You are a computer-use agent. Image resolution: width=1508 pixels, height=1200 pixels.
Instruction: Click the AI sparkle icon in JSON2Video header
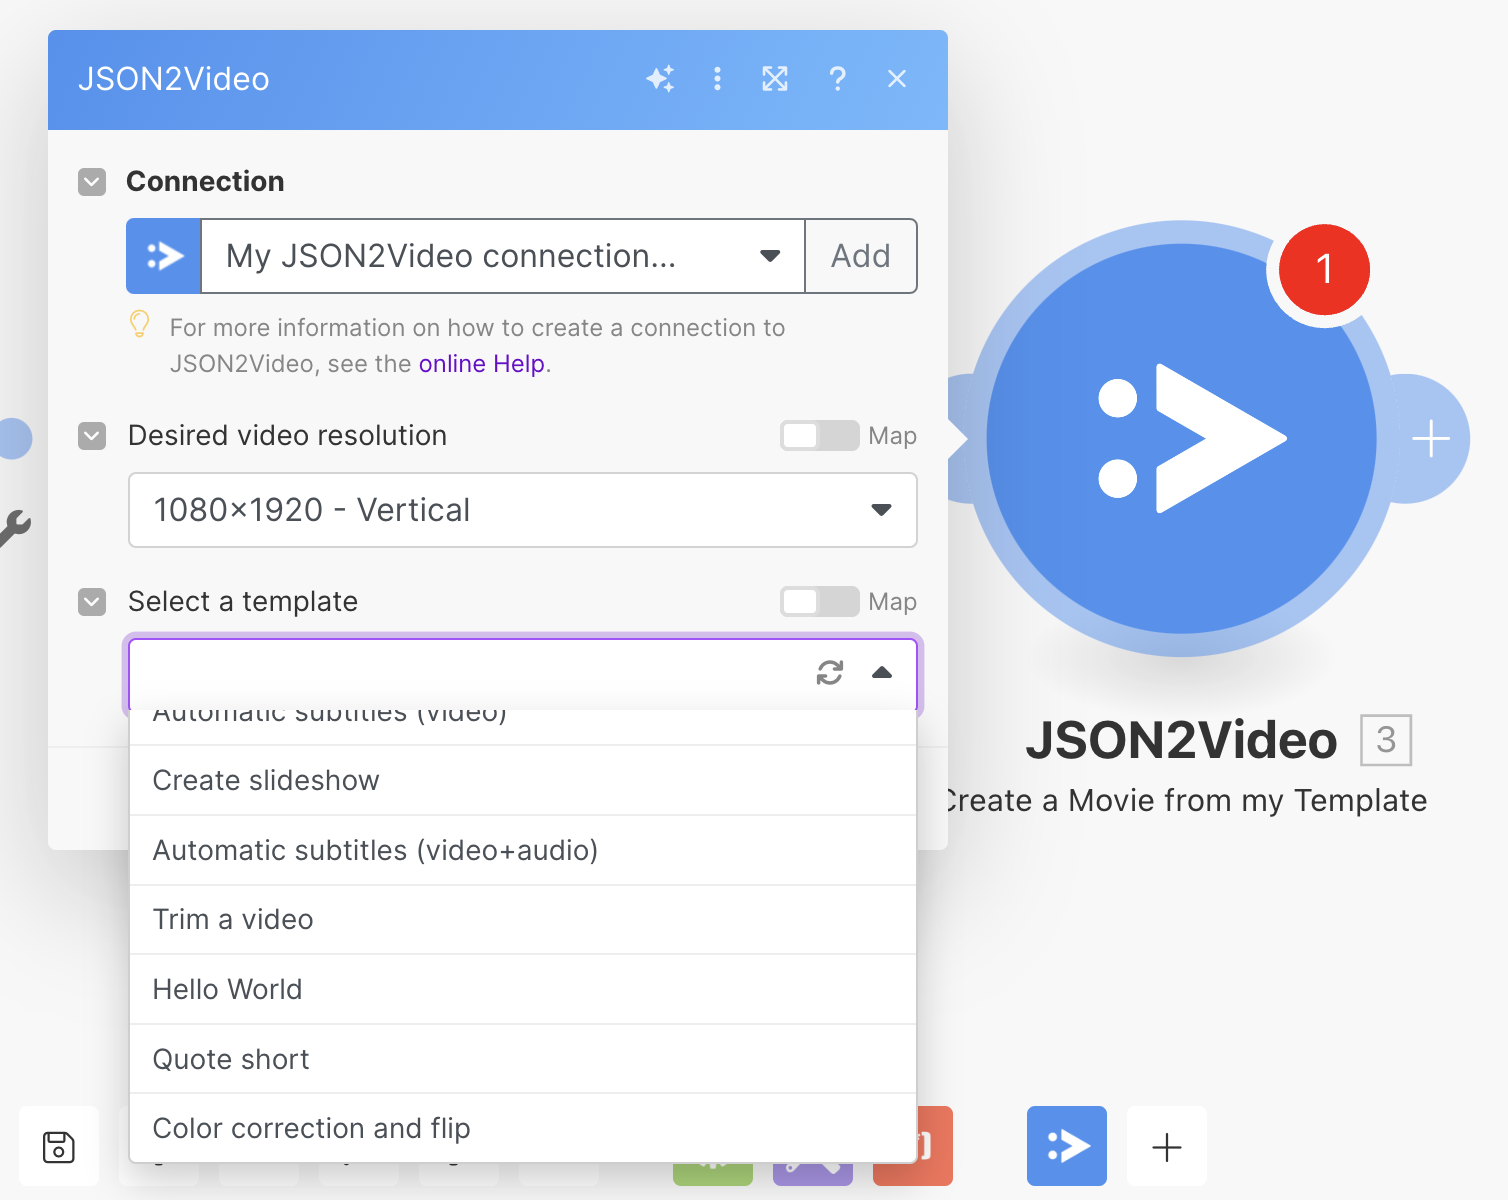660,79
